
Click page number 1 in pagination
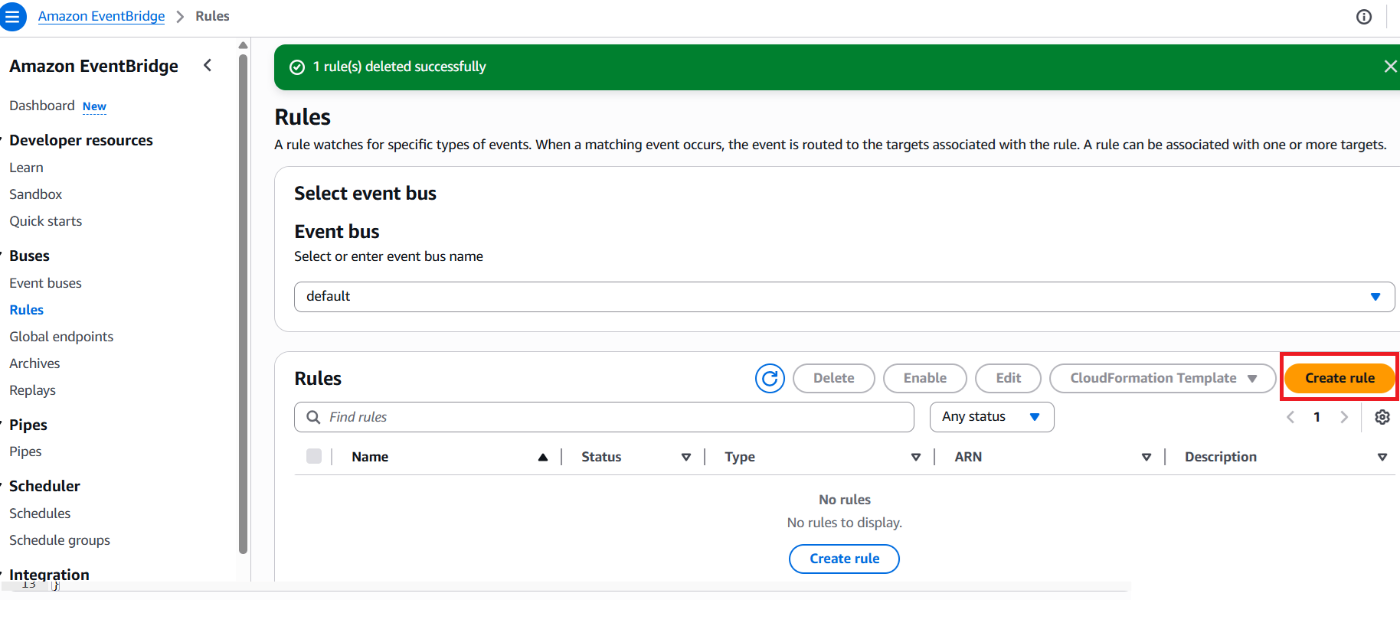tap(1317, 417)
